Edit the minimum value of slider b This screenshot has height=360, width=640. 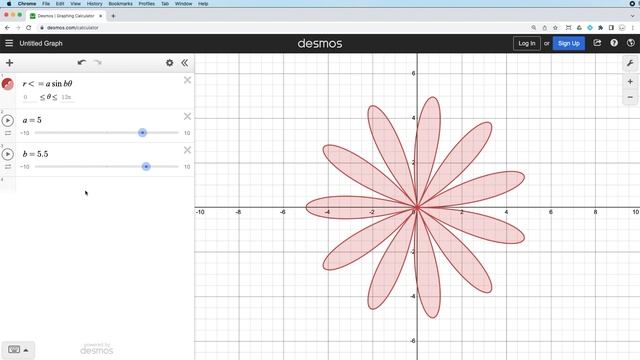pyautogui.click(x=24, y=167)
